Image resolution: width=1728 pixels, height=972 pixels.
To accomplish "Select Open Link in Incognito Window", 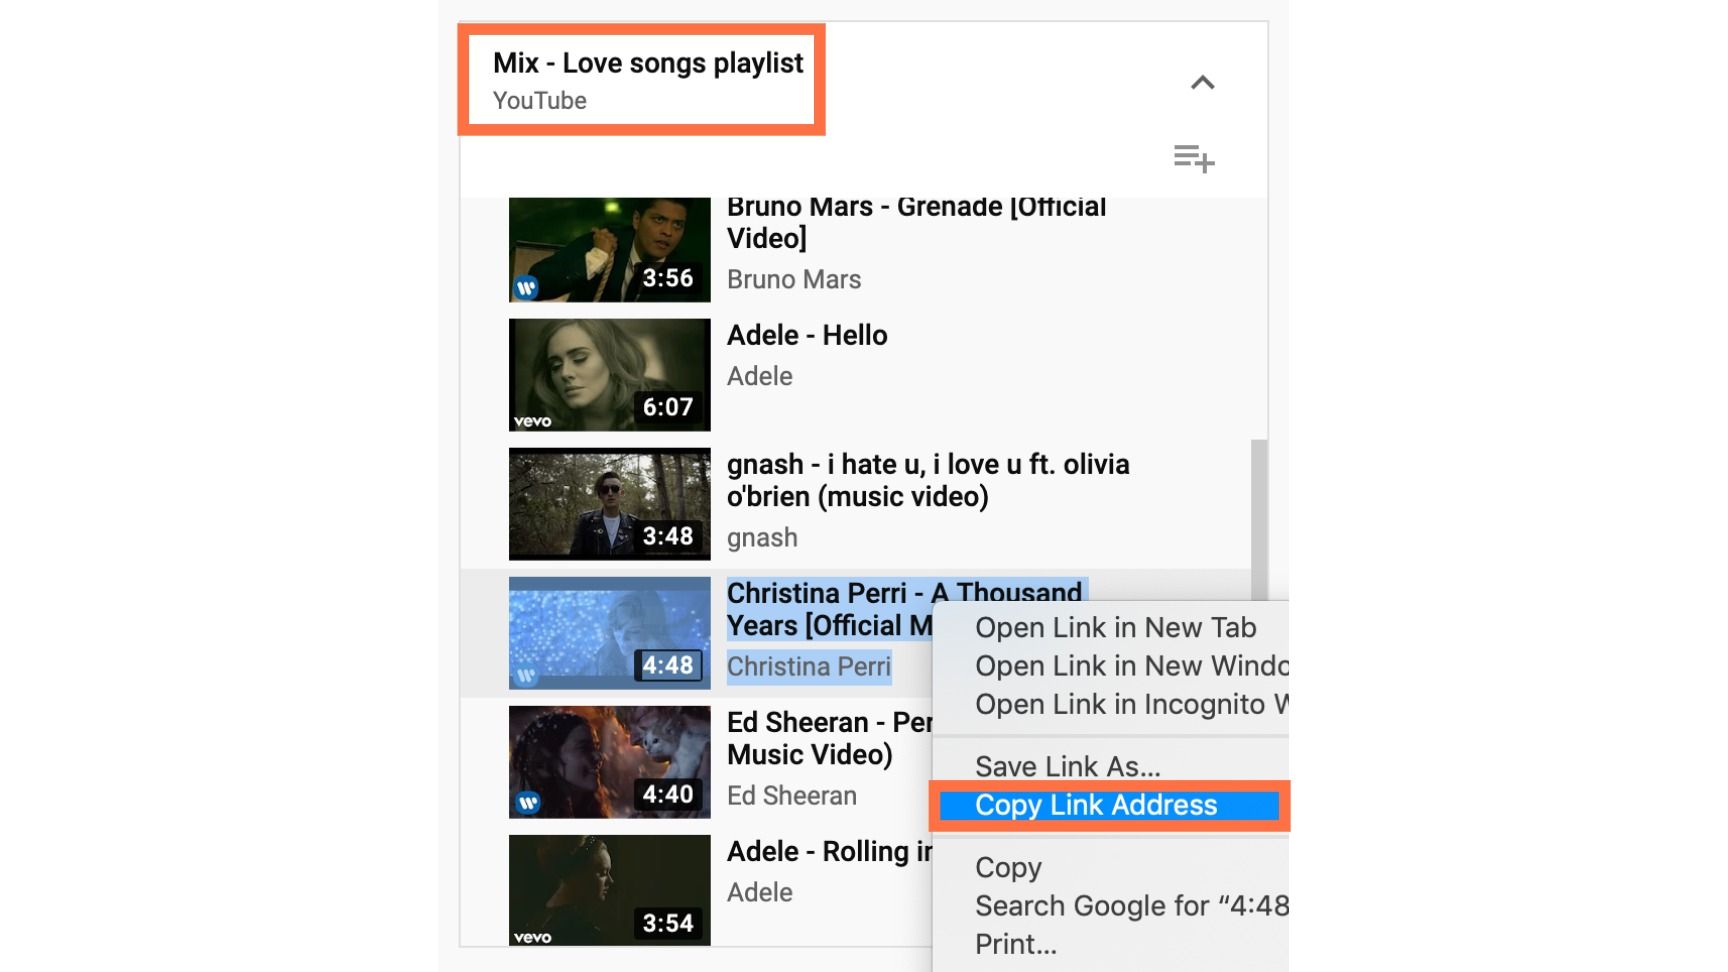I will coord(1130,705).
